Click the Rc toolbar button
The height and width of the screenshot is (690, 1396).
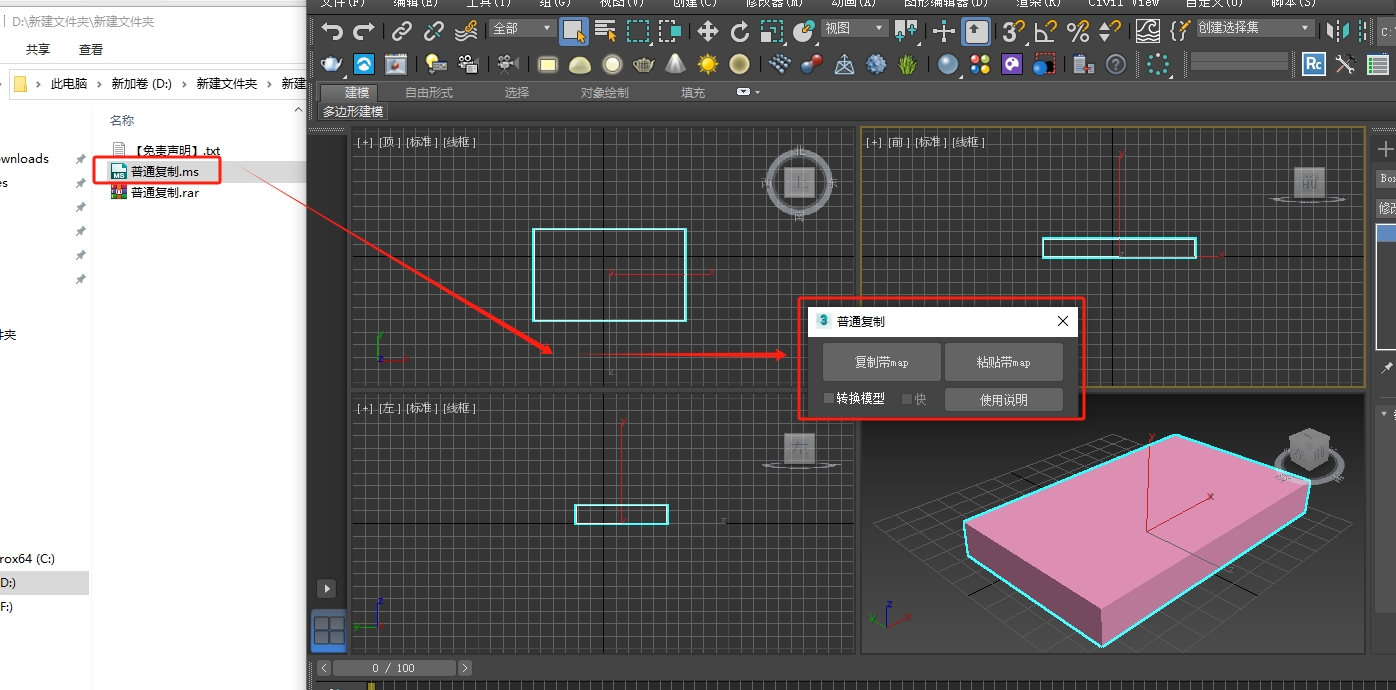1314,65
